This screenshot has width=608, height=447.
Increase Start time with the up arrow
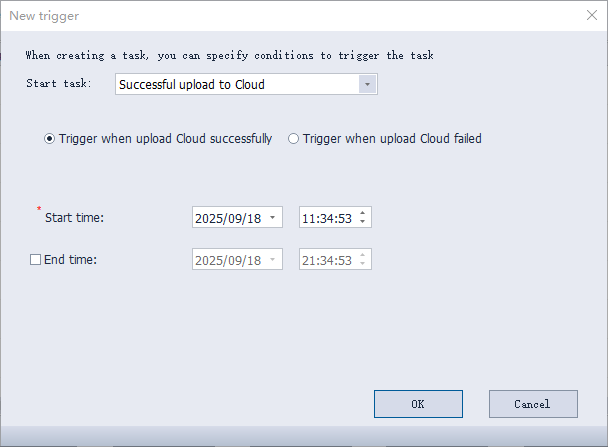pos(363,213)
